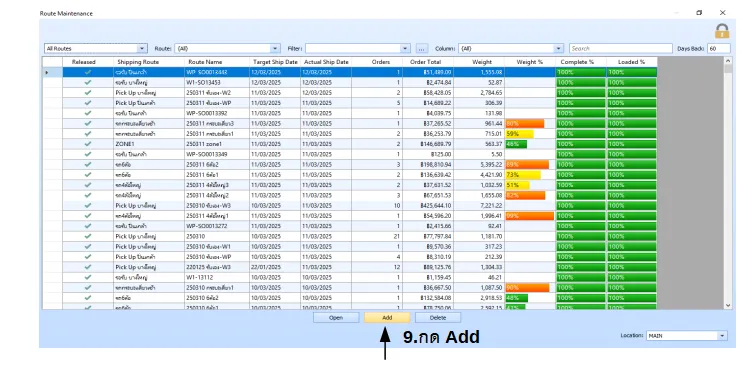Click the 59% yellow weight bar
The height and width of the screenshot is (371, 755).
click(519, 134)
